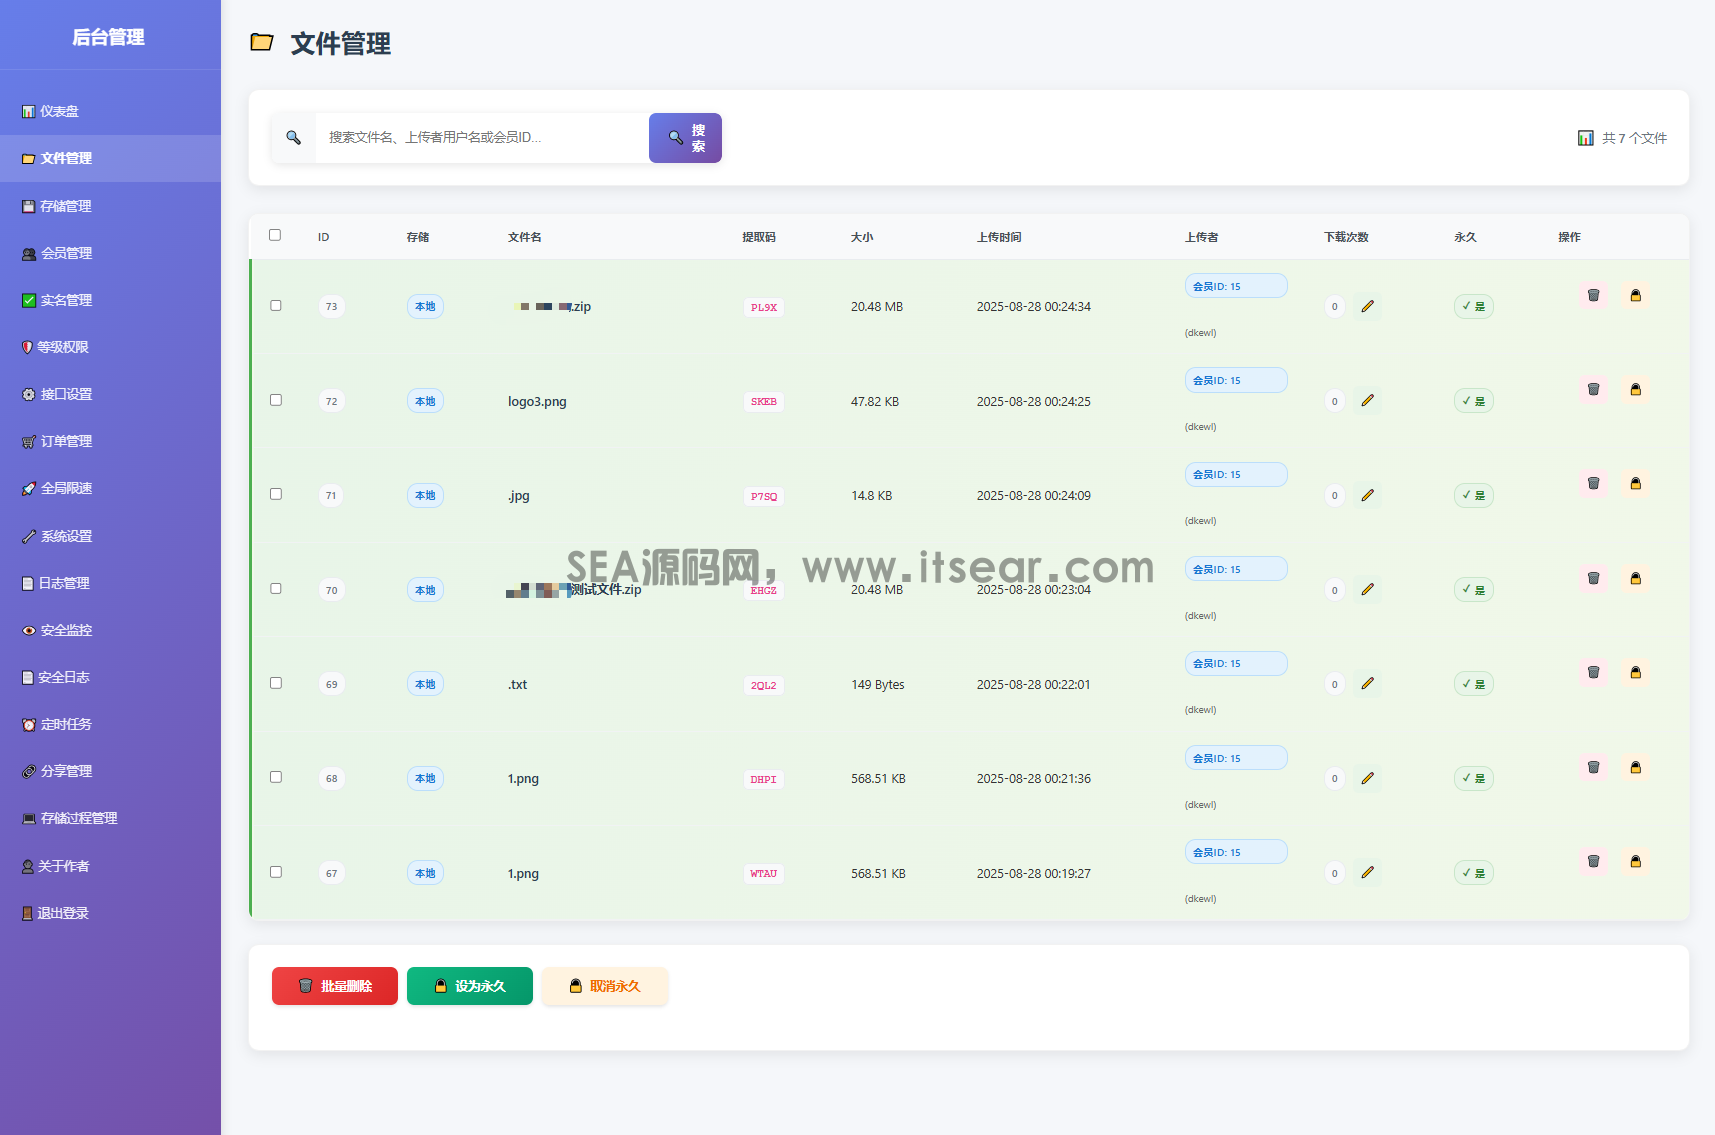Select checkbox for file ID 69
This screenshot has width=1715, height=1135.
coord(276,683)
